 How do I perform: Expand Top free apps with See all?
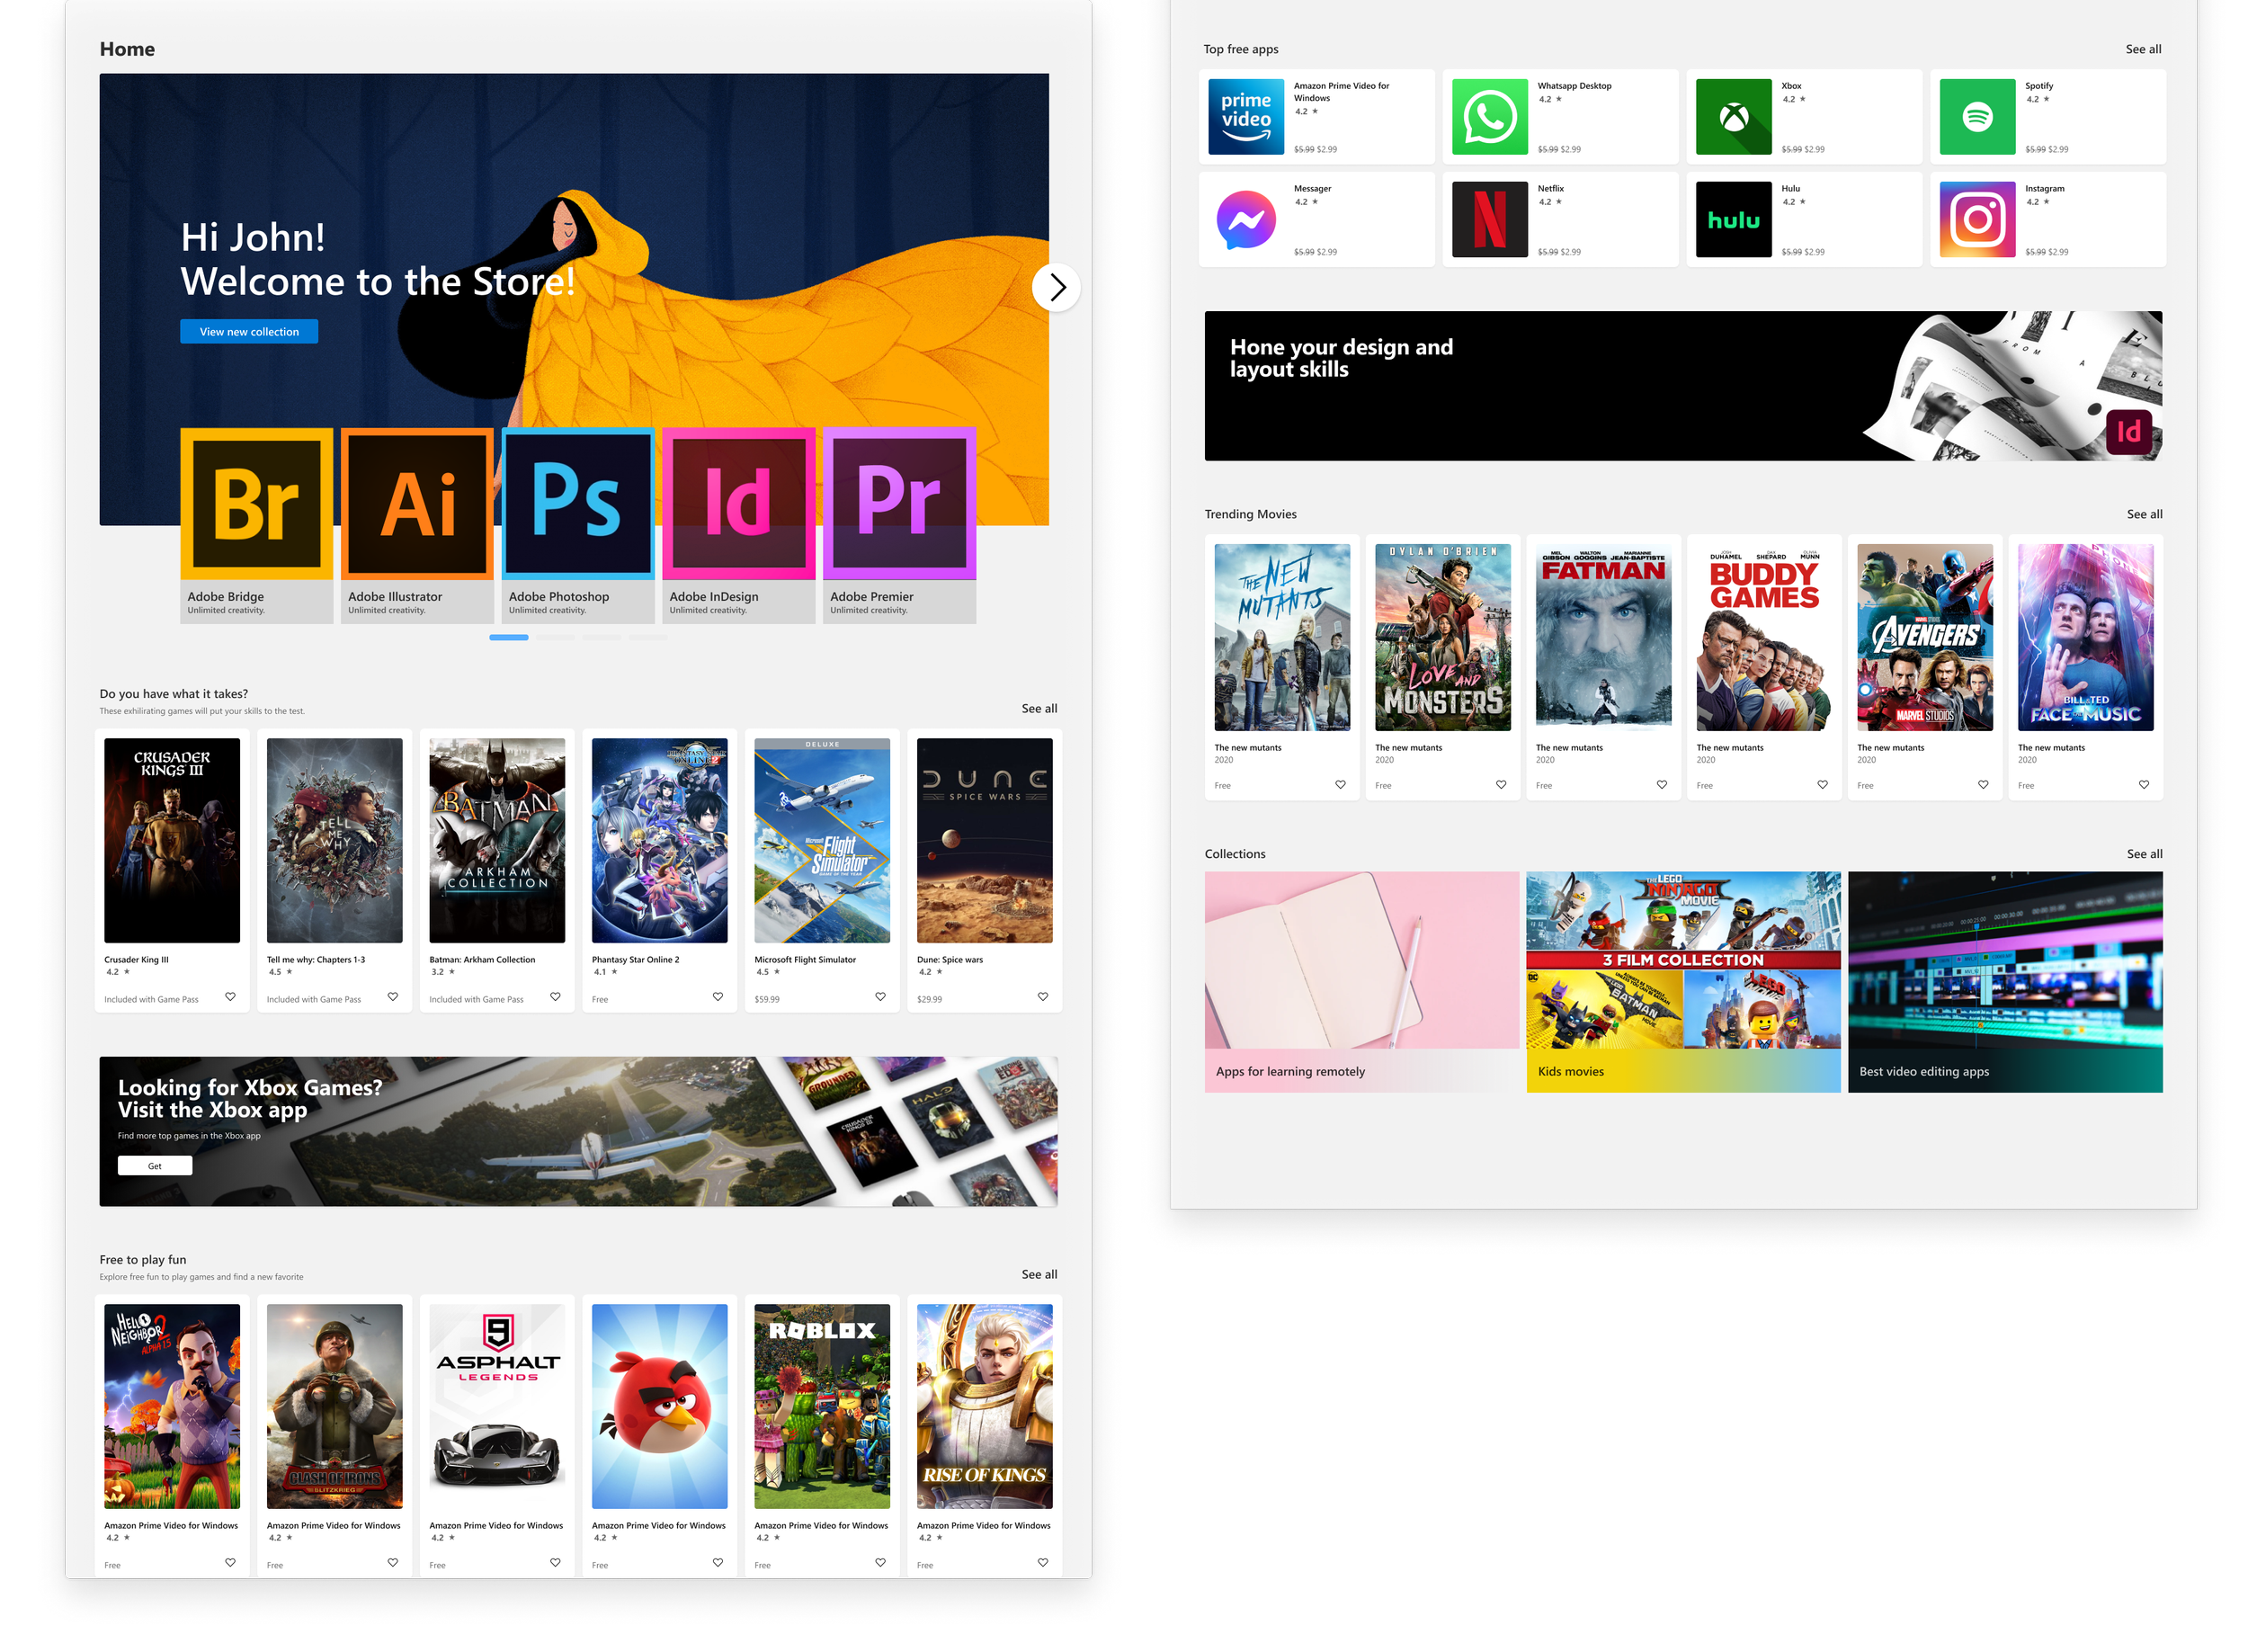click(x=2142, y=49)
